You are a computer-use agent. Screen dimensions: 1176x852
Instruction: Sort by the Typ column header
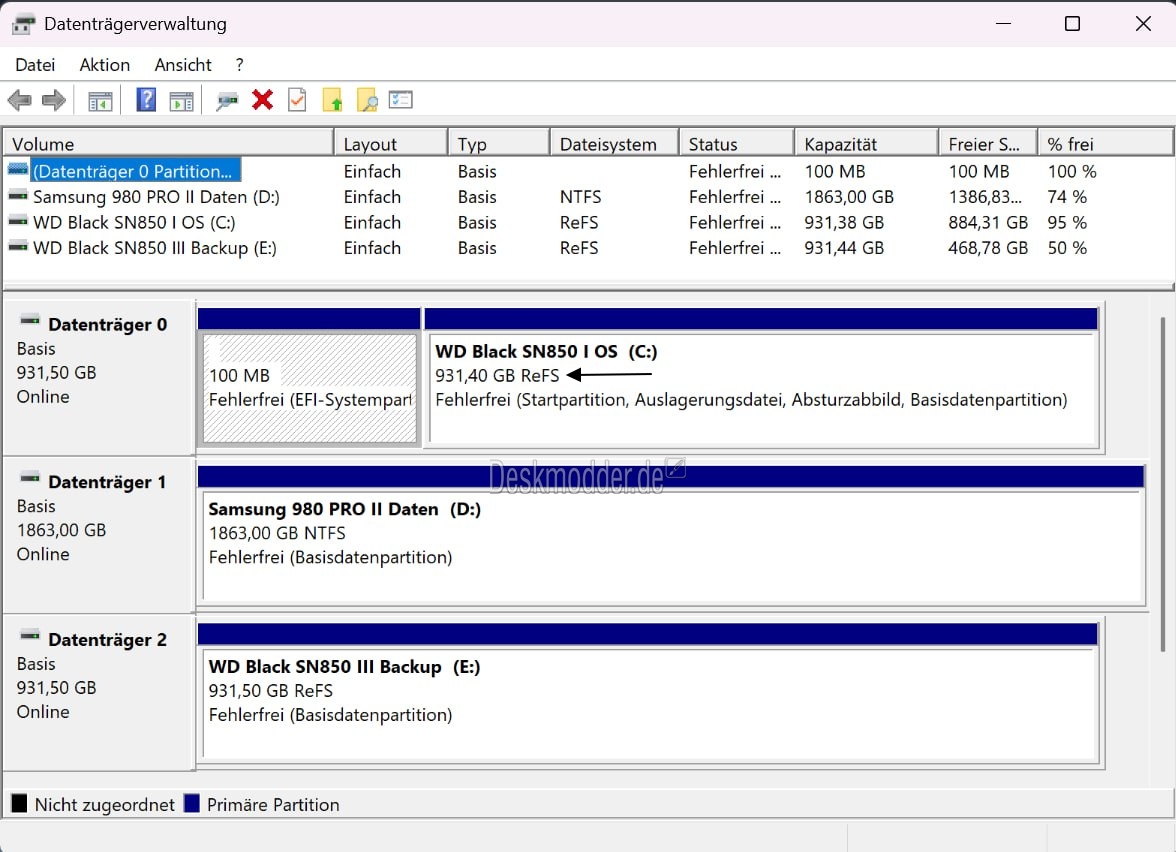click(499, 143)
